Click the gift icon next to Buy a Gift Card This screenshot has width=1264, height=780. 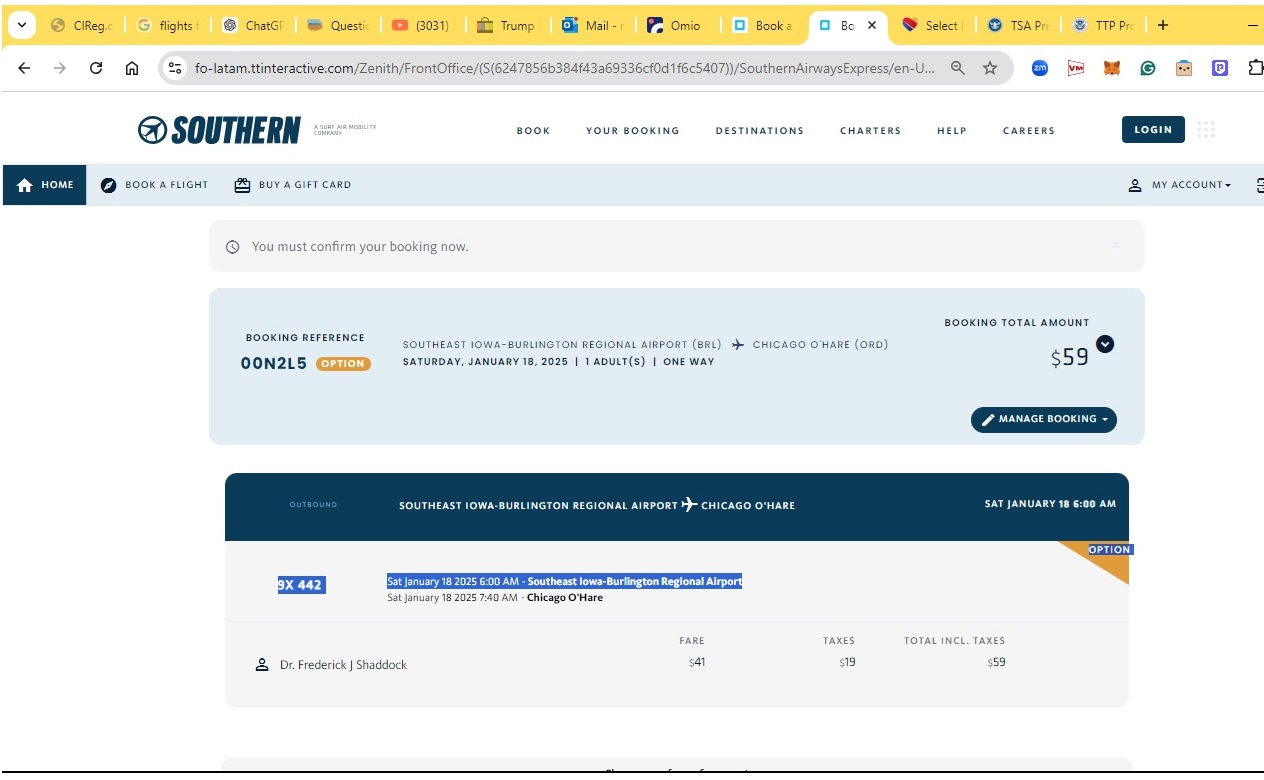pyautogui.click(x=242, y=185)
